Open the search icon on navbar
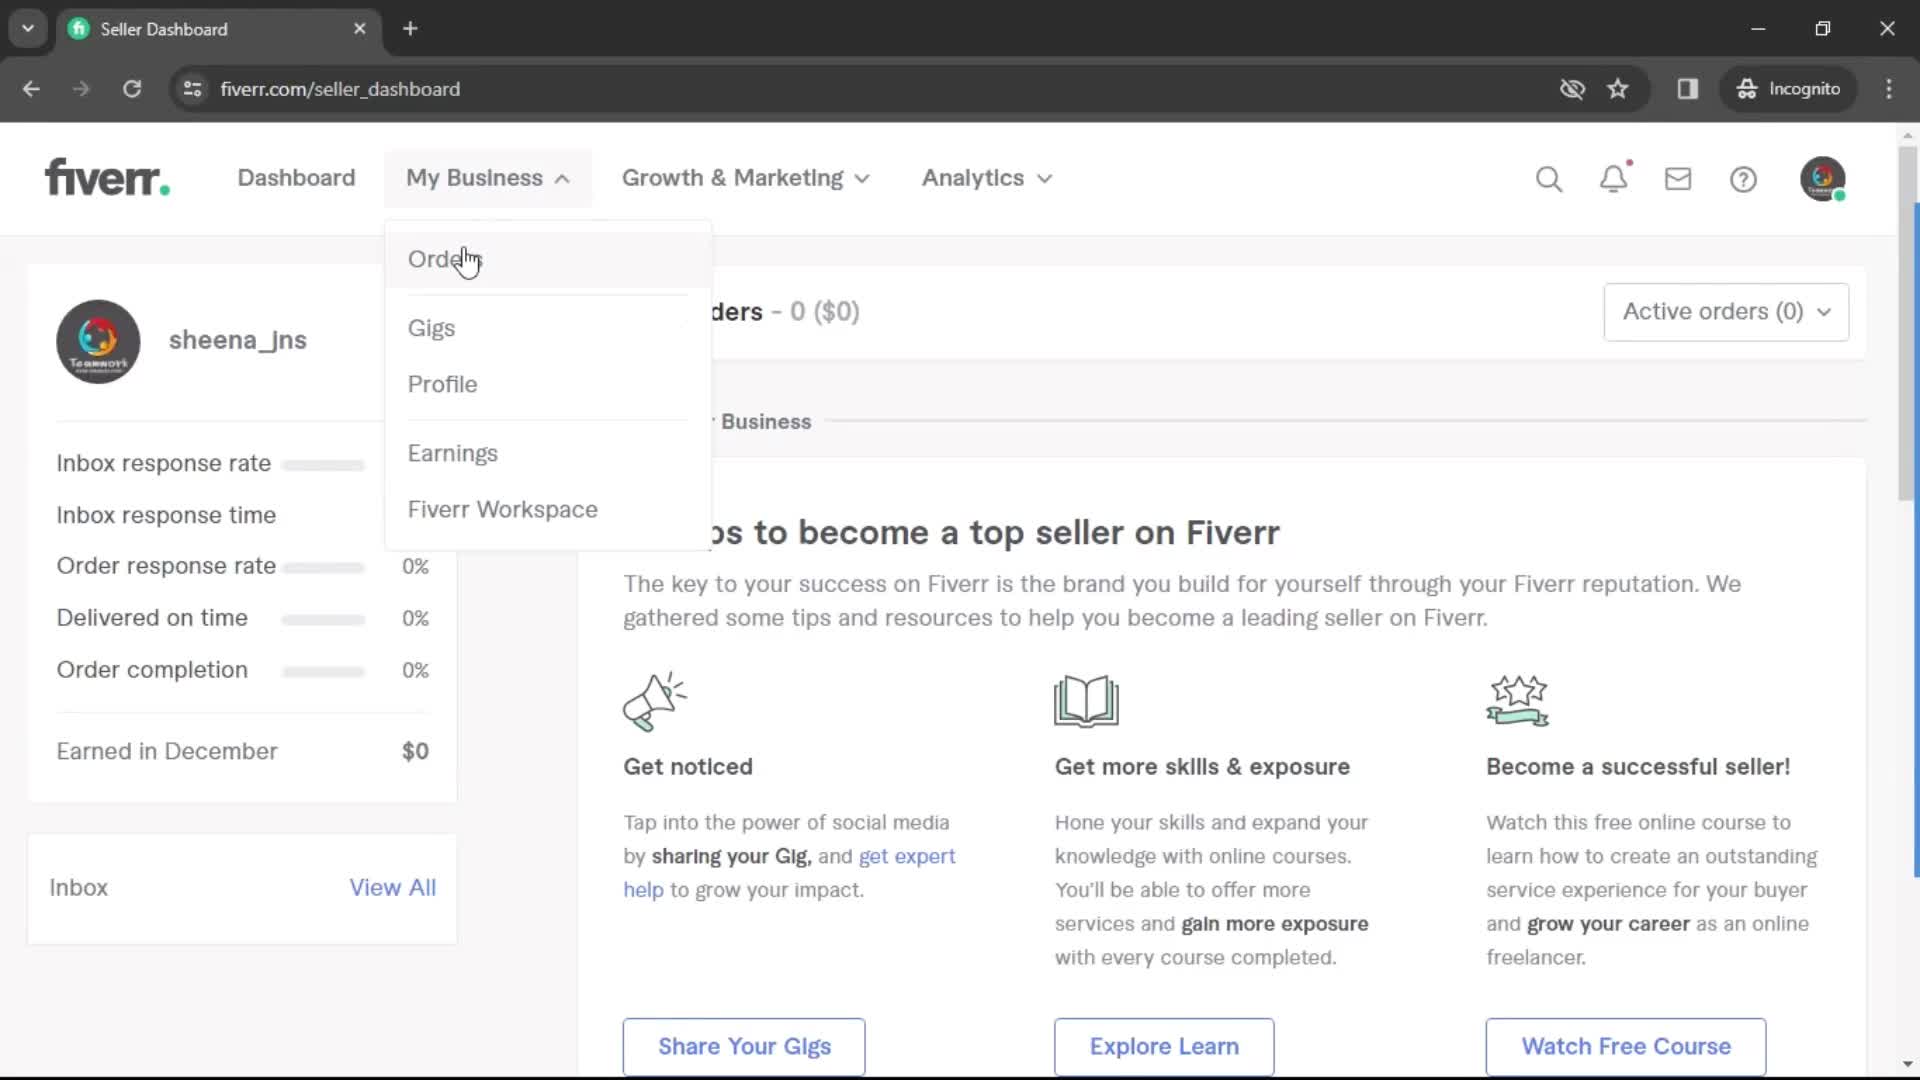The height and width of the screenshot is (1080, 1920). click(x=1548, y=178)
